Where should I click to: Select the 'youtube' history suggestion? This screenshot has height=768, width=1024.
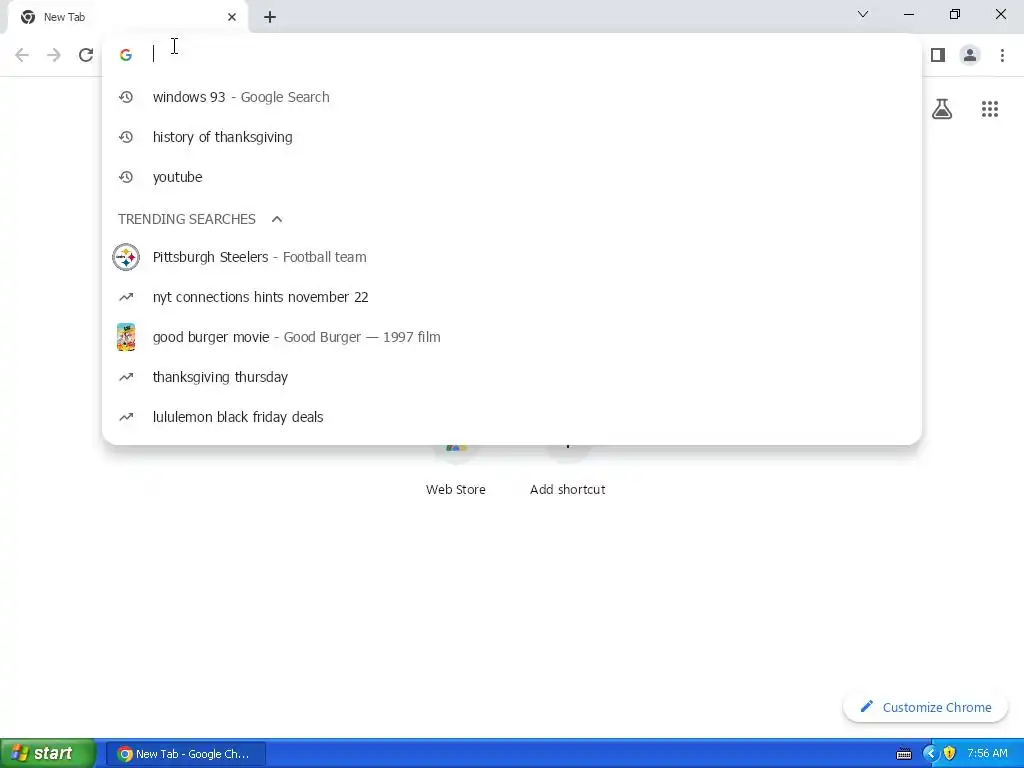tap(512, 177)
